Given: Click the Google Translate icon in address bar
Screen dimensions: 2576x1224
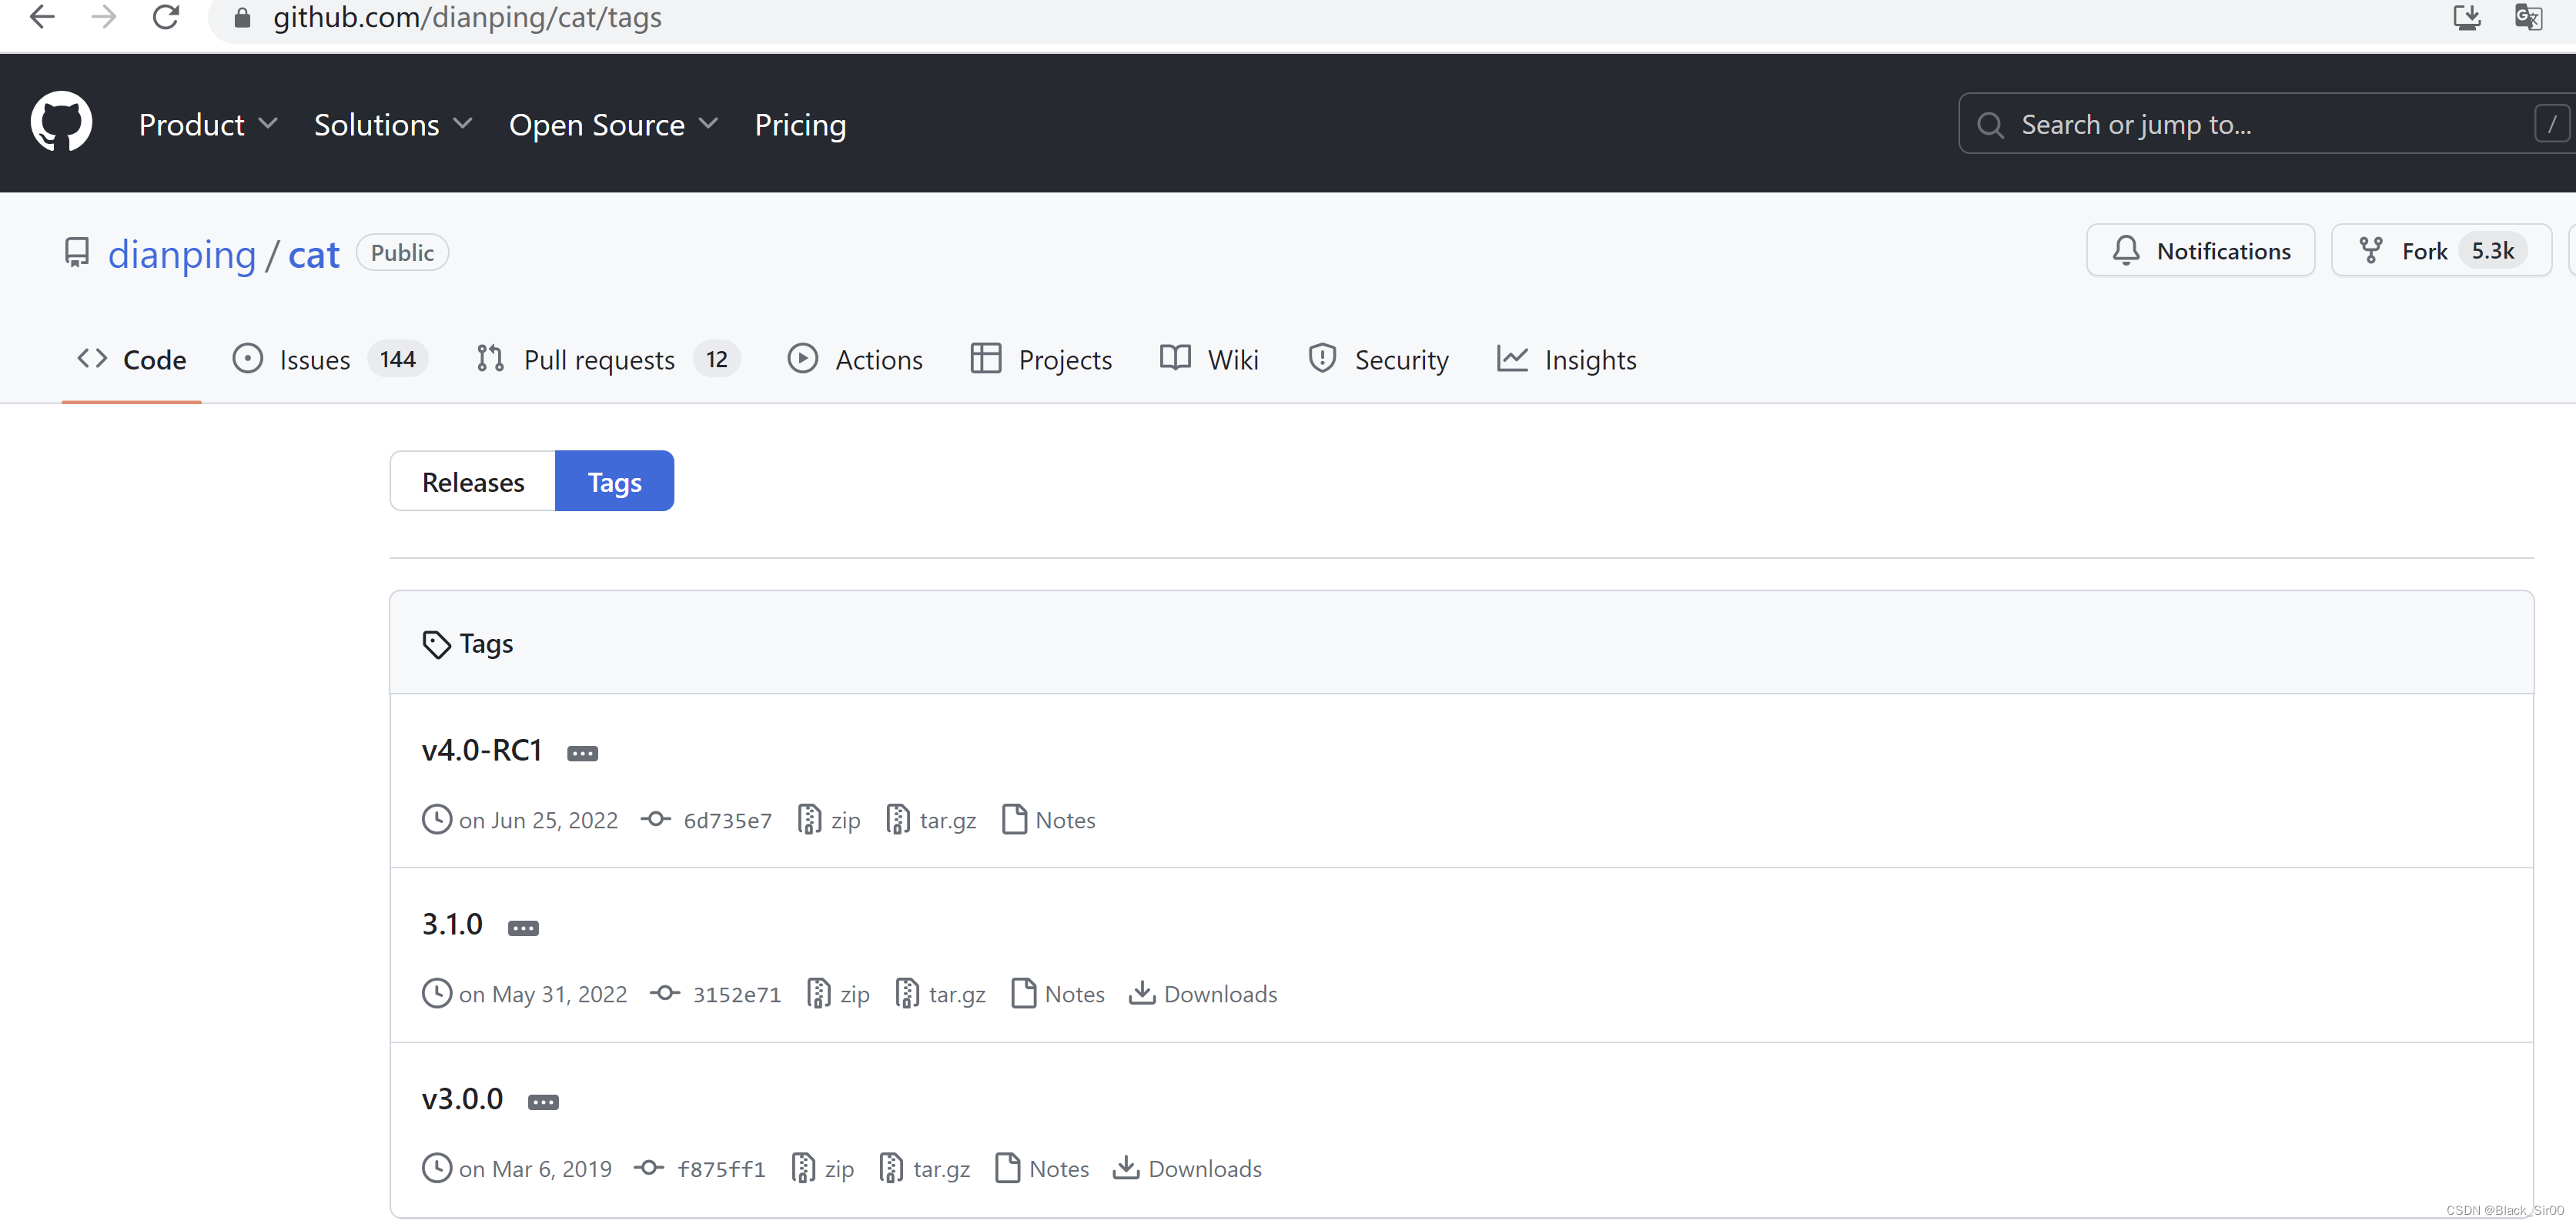Looking at the screenshot, I should tap(2528, 17).
